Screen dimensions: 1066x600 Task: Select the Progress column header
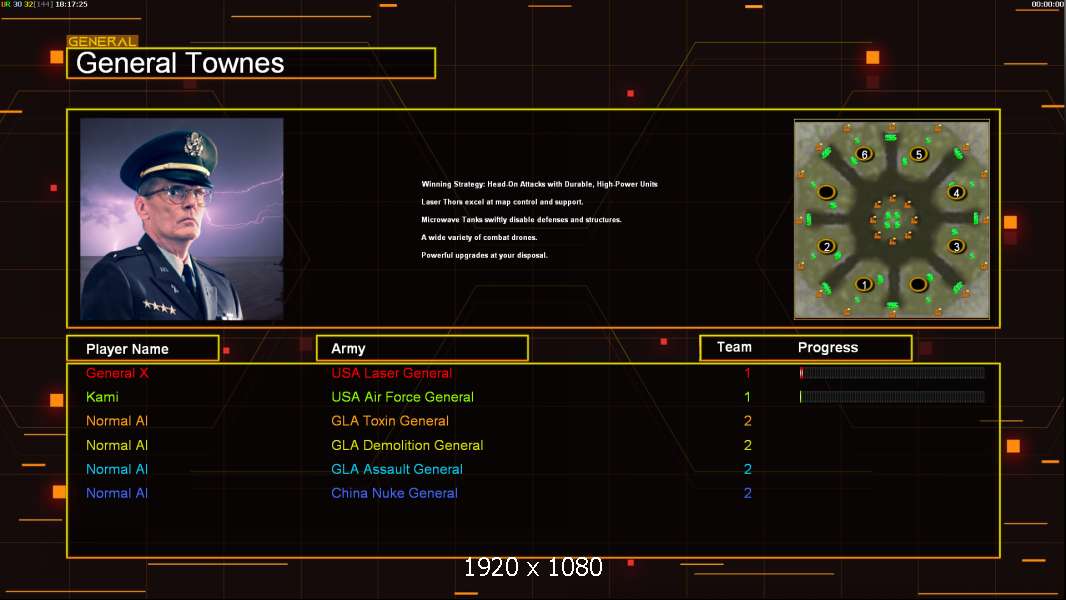tap(827, 347)
